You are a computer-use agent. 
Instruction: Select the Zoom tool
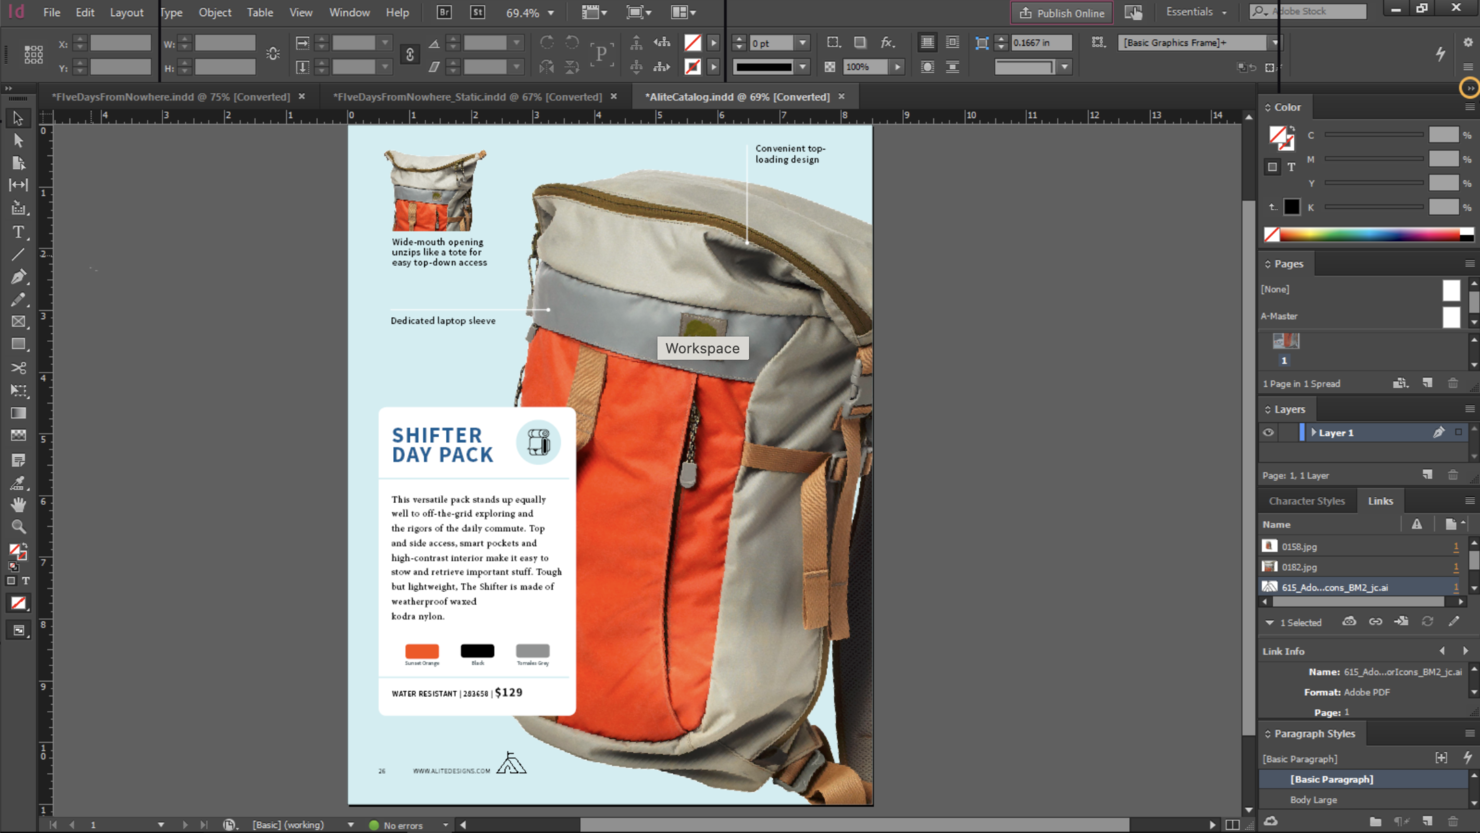[16, 527]
